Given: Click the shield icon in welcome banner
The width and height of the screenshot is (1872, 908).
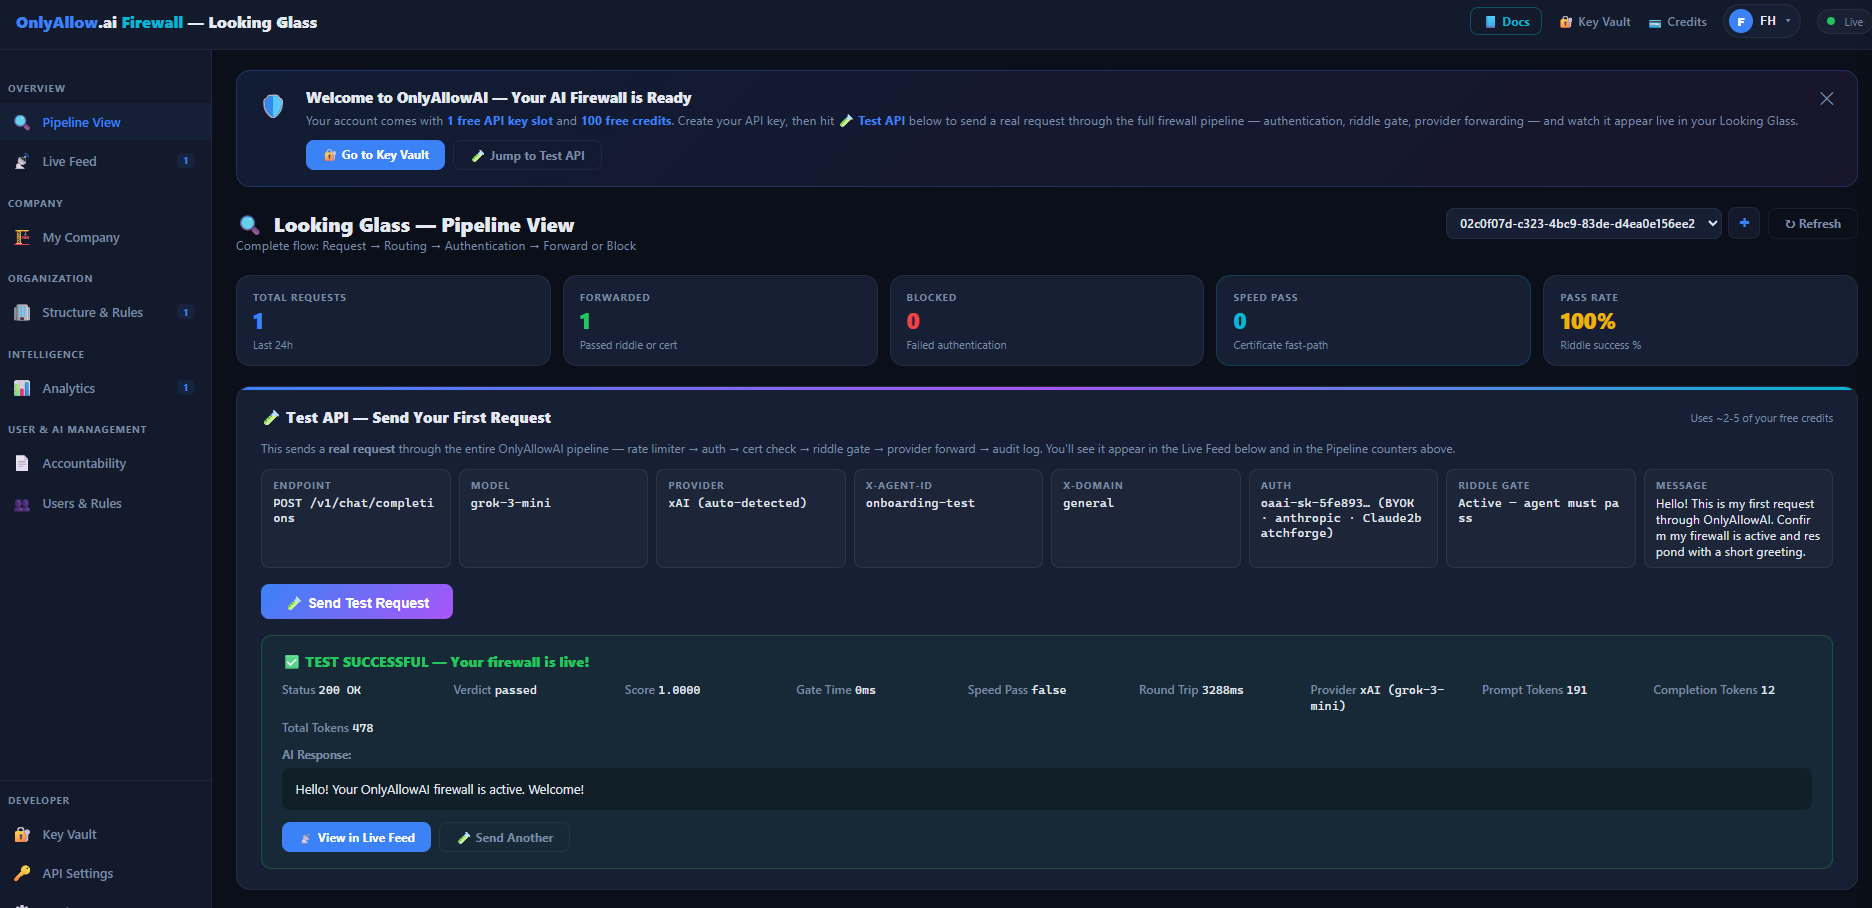Looking at the screenshot, I should 273,106.
